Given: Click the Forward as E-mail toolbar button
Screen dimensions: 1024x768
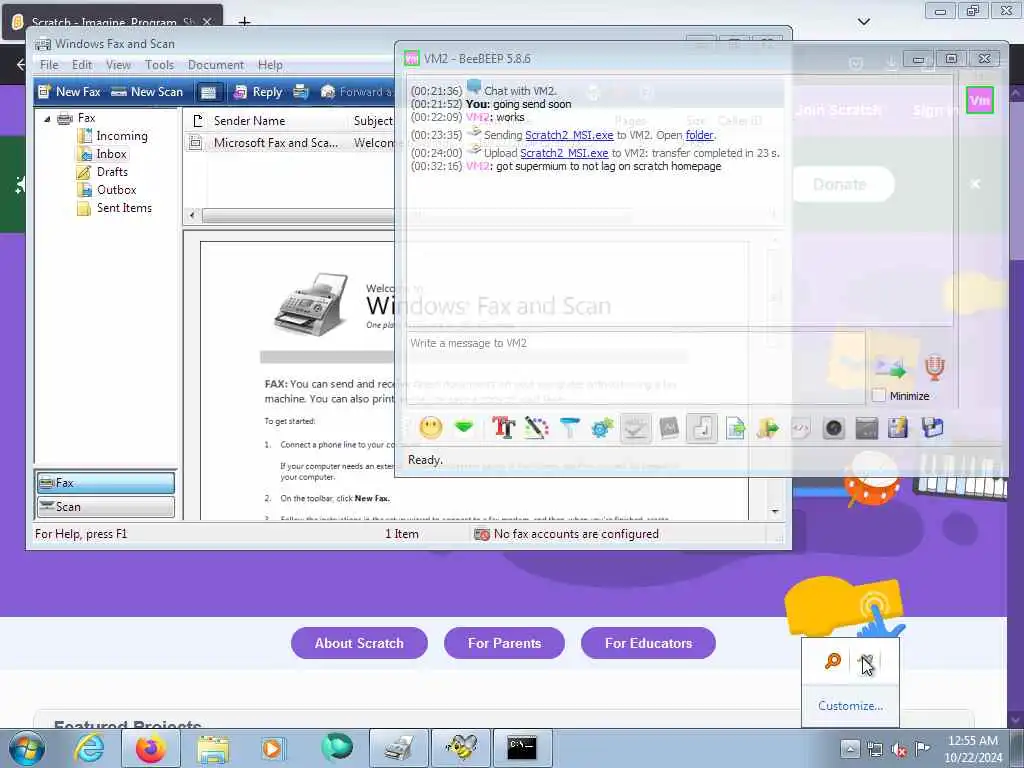Looking at the screenshot, I should (x=357, y=92).
